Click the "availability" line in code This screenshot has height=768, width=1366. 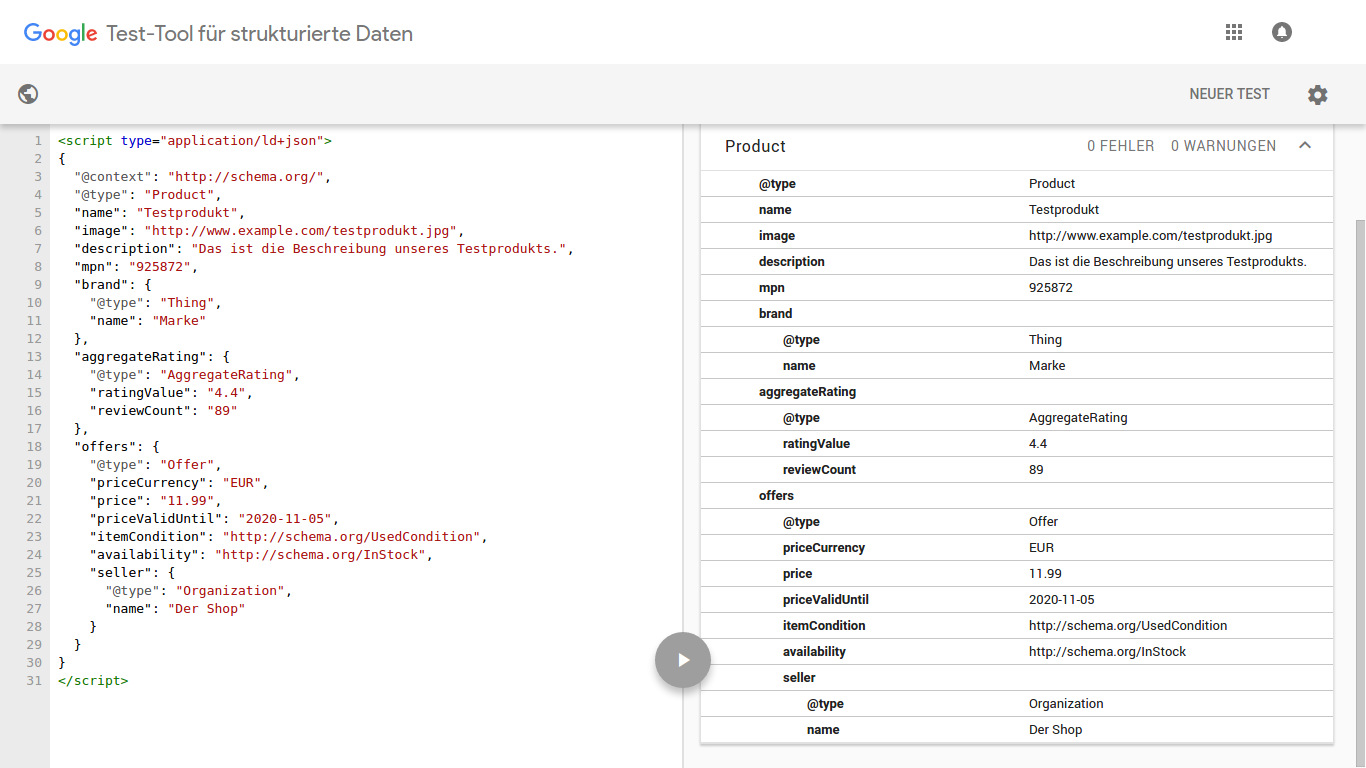pos(261,555)
